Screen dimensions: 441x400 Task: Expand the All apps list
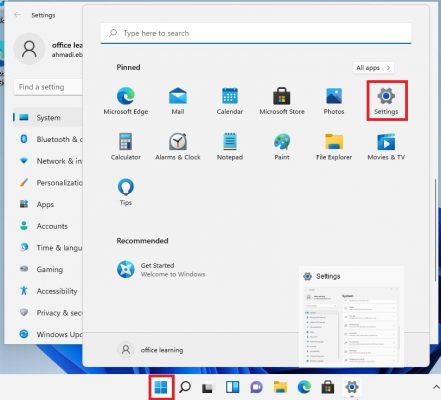pyautogui.click(x=373, y=68)
